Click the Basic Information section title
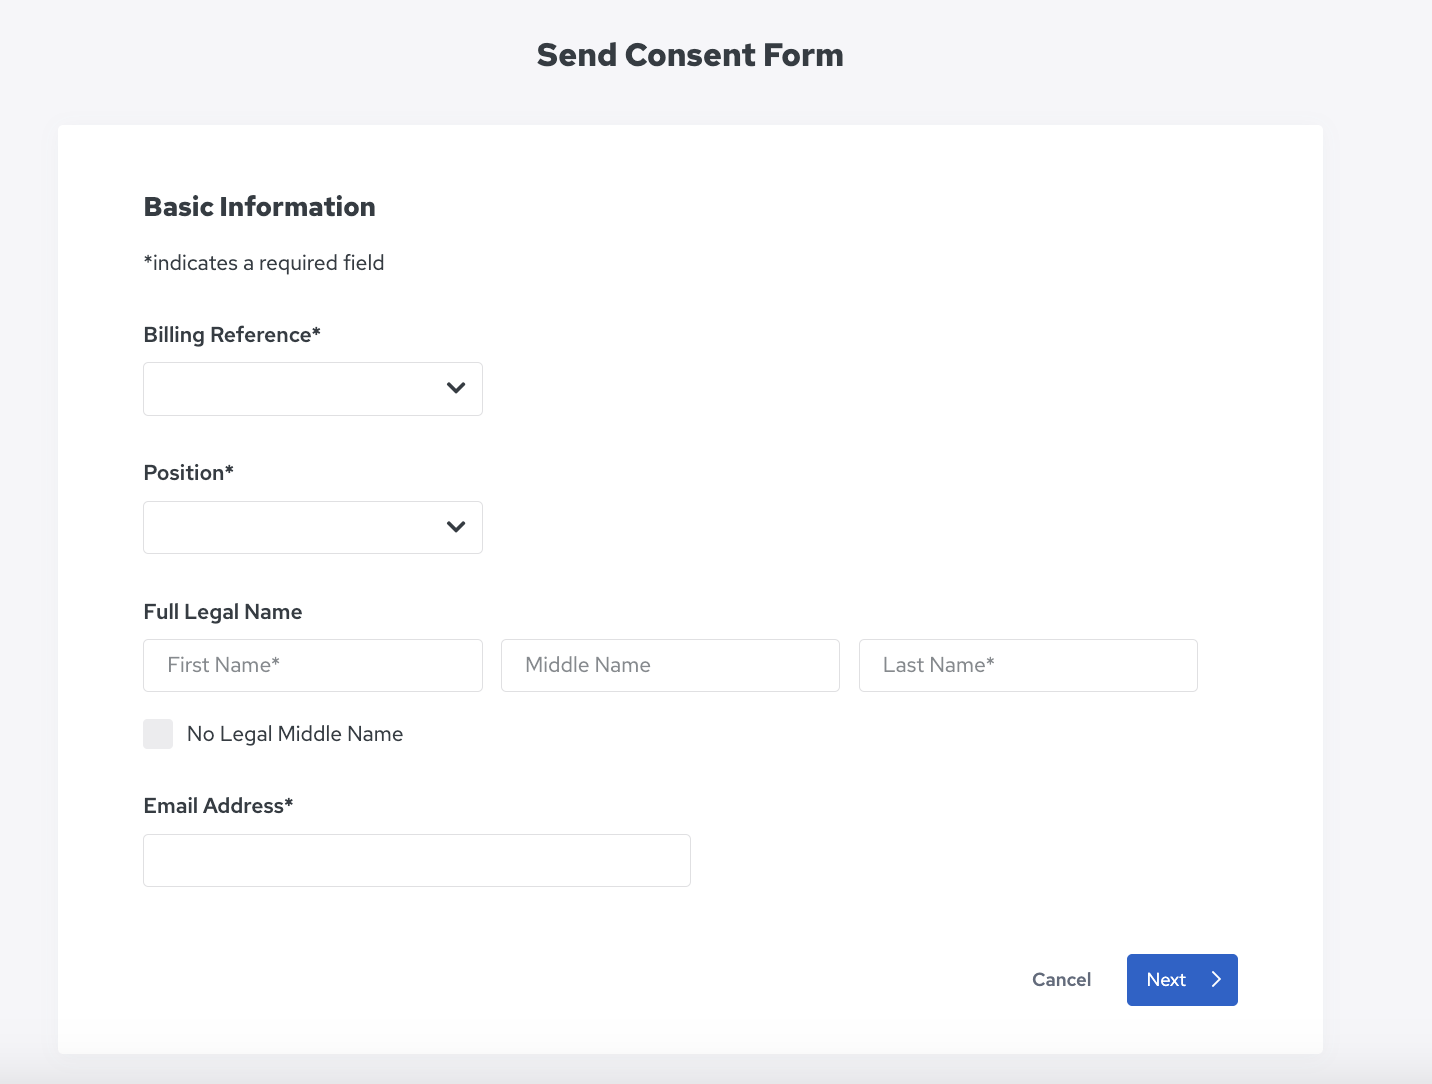Viewport: 1432px width, 1084px height. click(259, 207)
